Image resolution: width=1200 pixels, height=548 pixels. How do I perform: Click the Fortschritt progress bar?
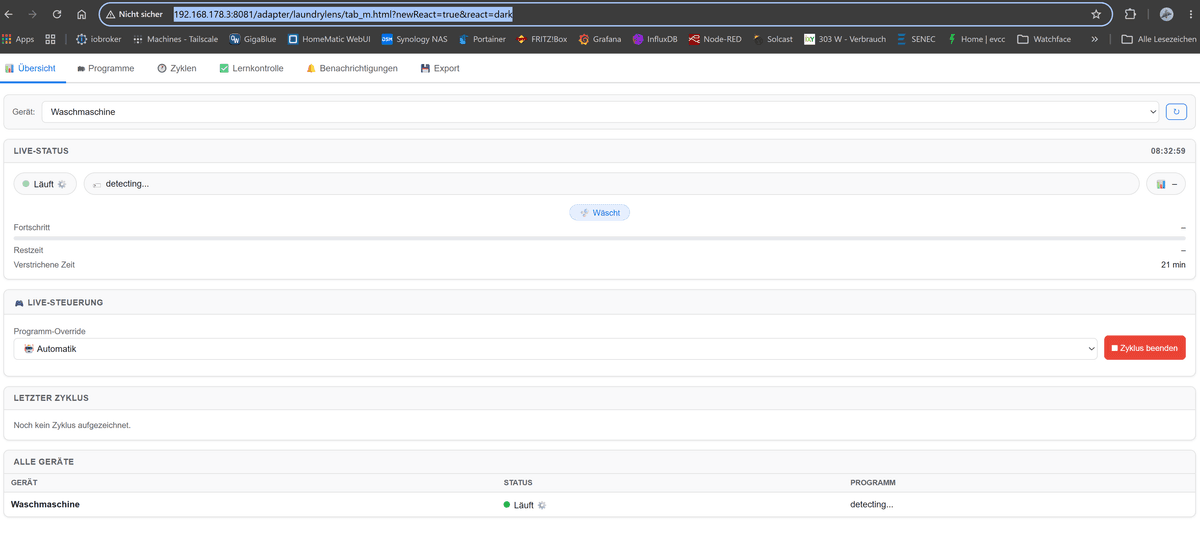click(x=600, y=238)
